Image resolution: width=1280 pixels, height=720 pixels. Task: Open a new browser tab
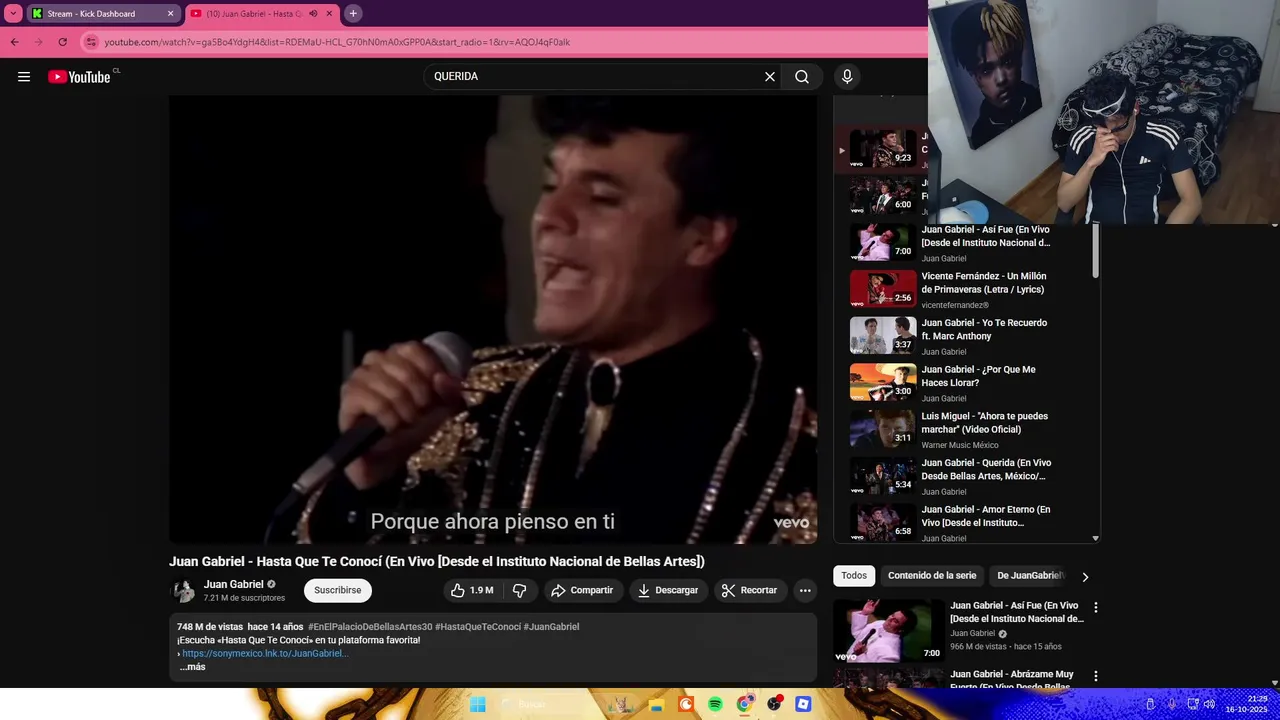[353, 14]
